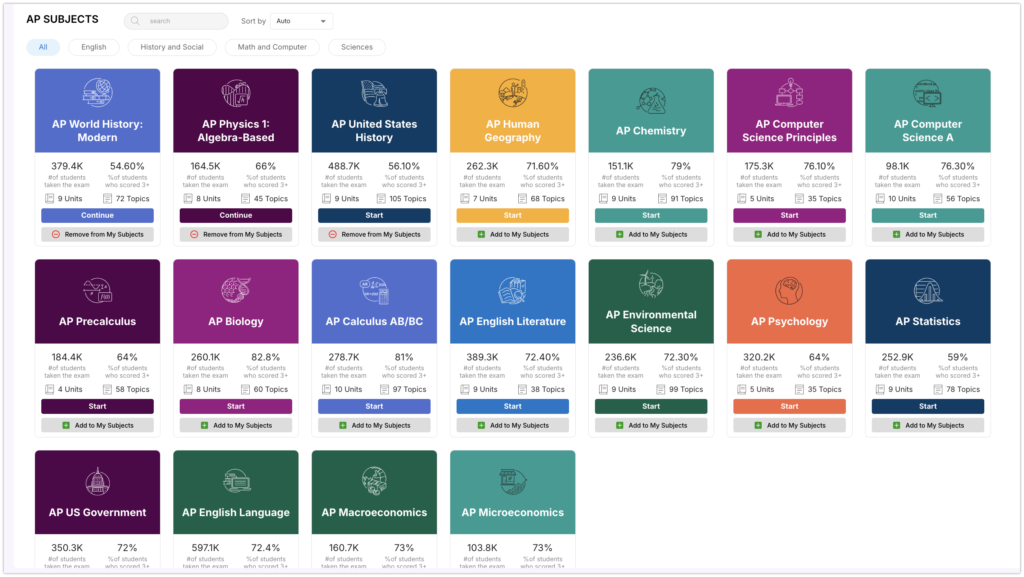Start AP Computer Science Principles
Image resolution: width=1024 pixels, height=577 pixels.
coord(790,215)
